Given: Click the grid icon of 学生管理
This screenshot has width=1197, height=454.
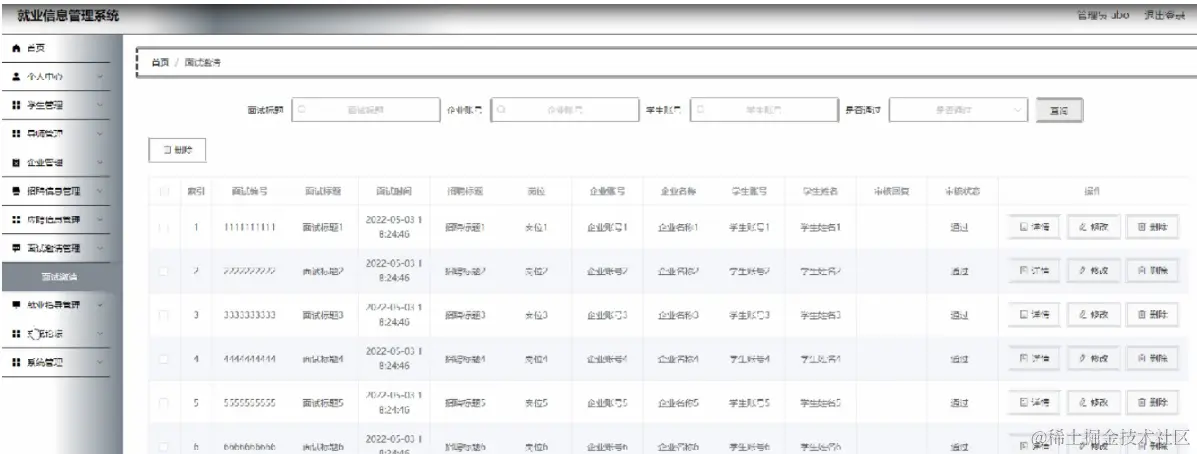Looking at the screenshot, I should click(16, 105).
